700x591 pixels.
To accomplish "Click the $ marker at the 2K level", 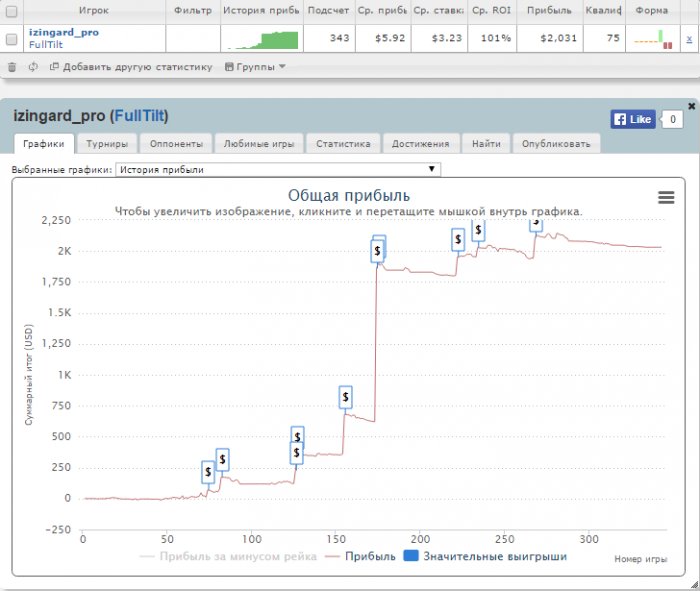I will pyautogui.click(x=378, y=251).
